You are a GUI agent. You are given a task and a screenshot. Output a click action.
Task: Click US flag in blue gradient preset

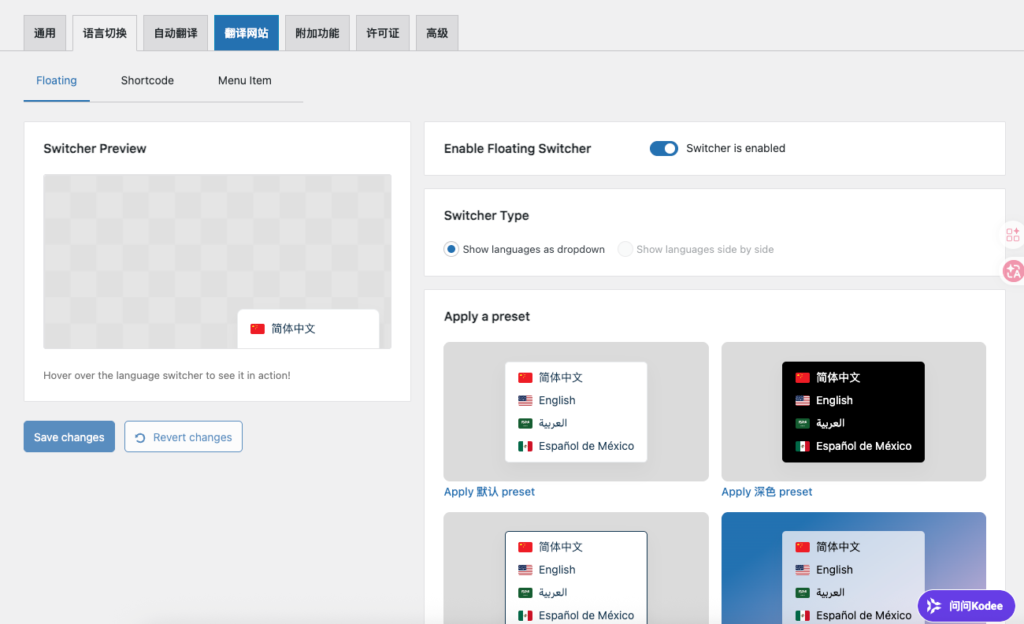(x=803, y=570)
